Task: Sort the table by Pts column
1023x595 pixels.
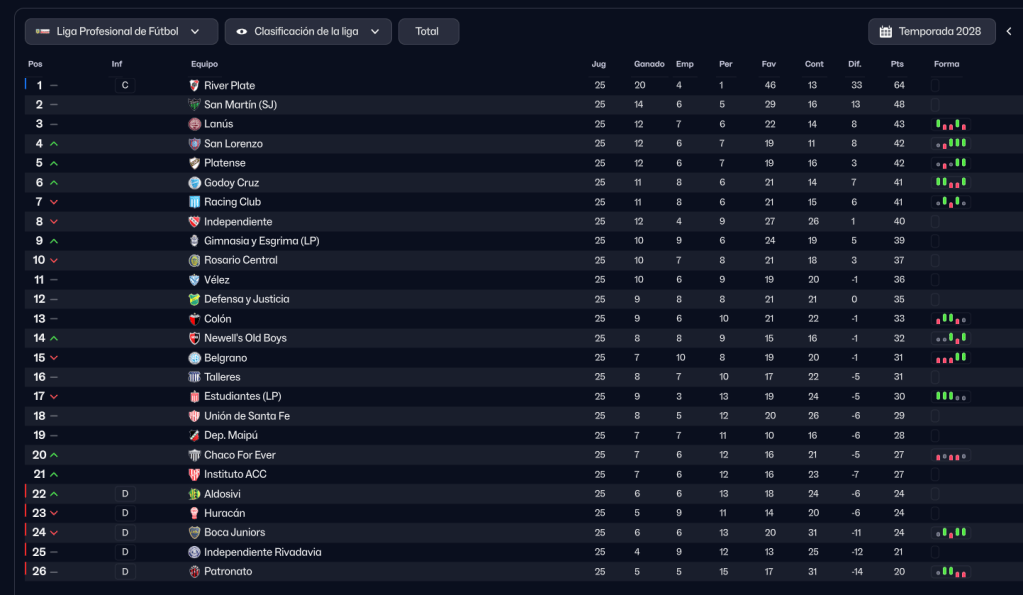Action: coord(897,64)
